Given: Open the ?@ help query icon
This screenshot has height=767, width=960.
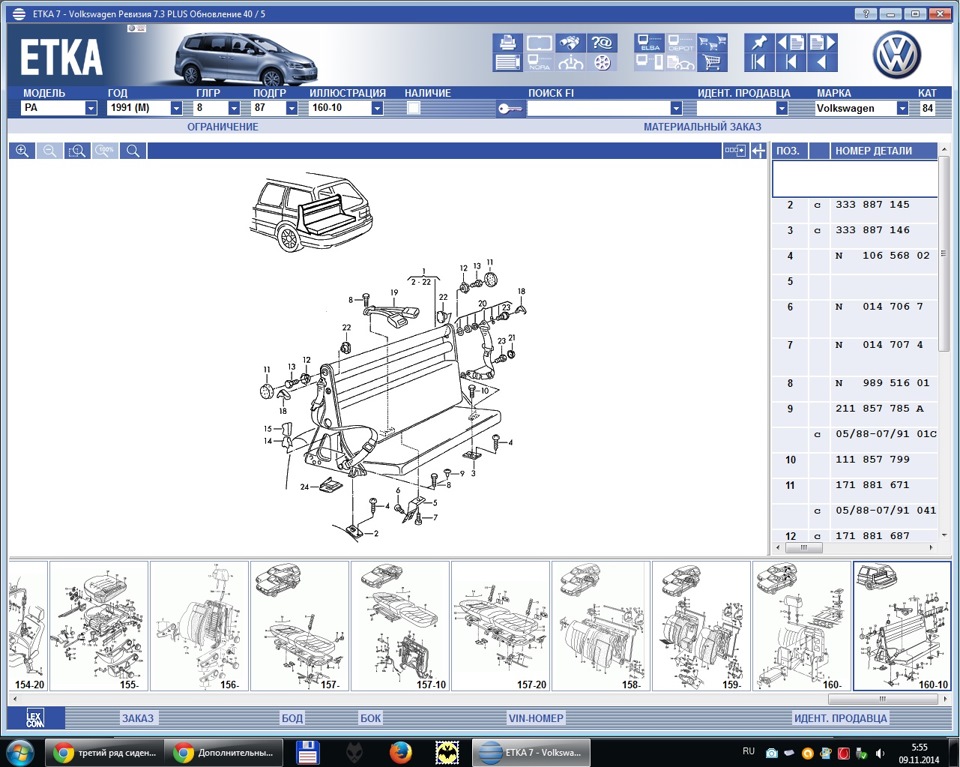Looking at the screenshot, I should 602,43.
